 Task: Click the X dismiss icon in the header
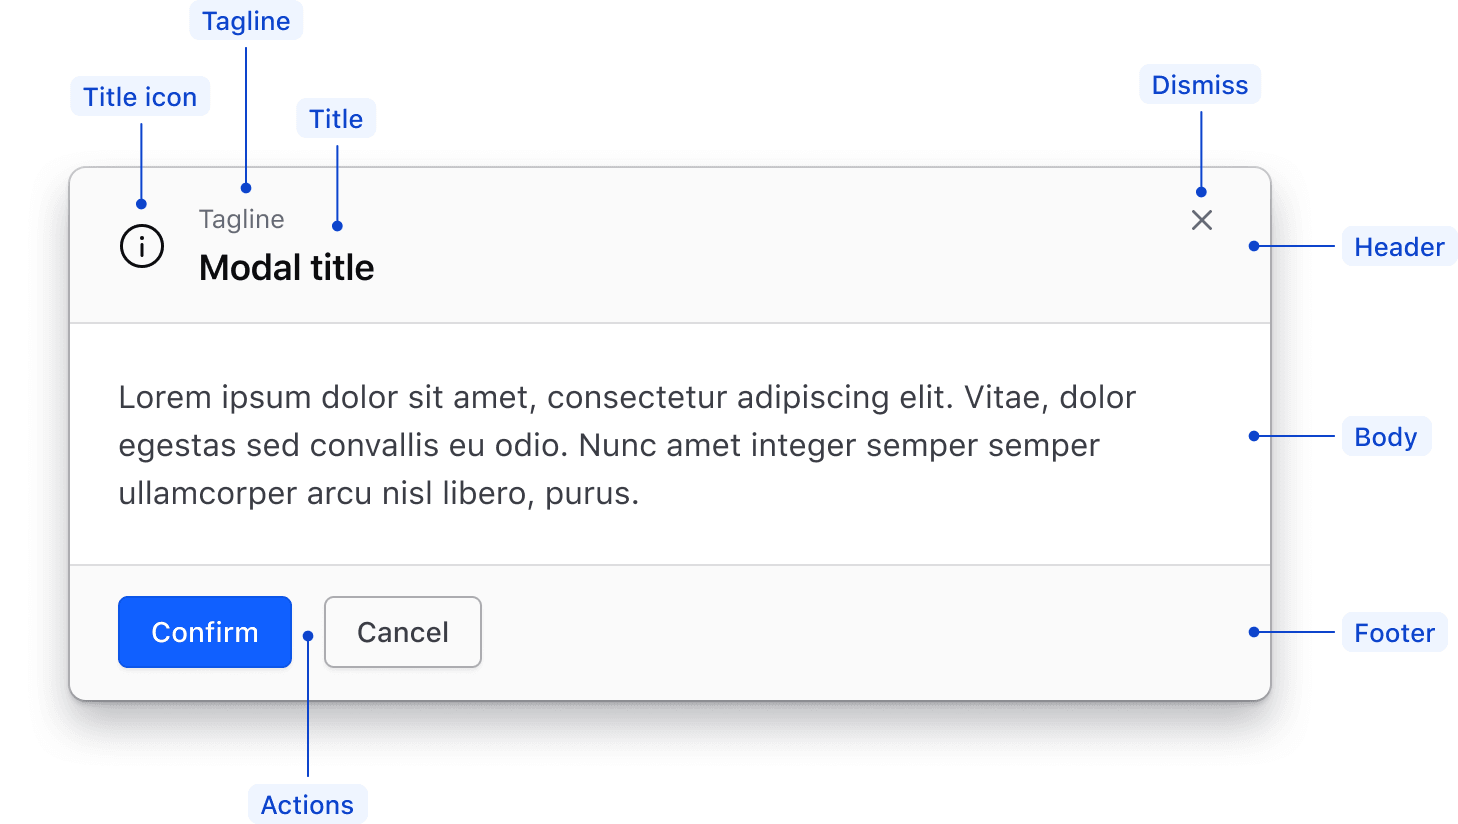(1201, 220)
